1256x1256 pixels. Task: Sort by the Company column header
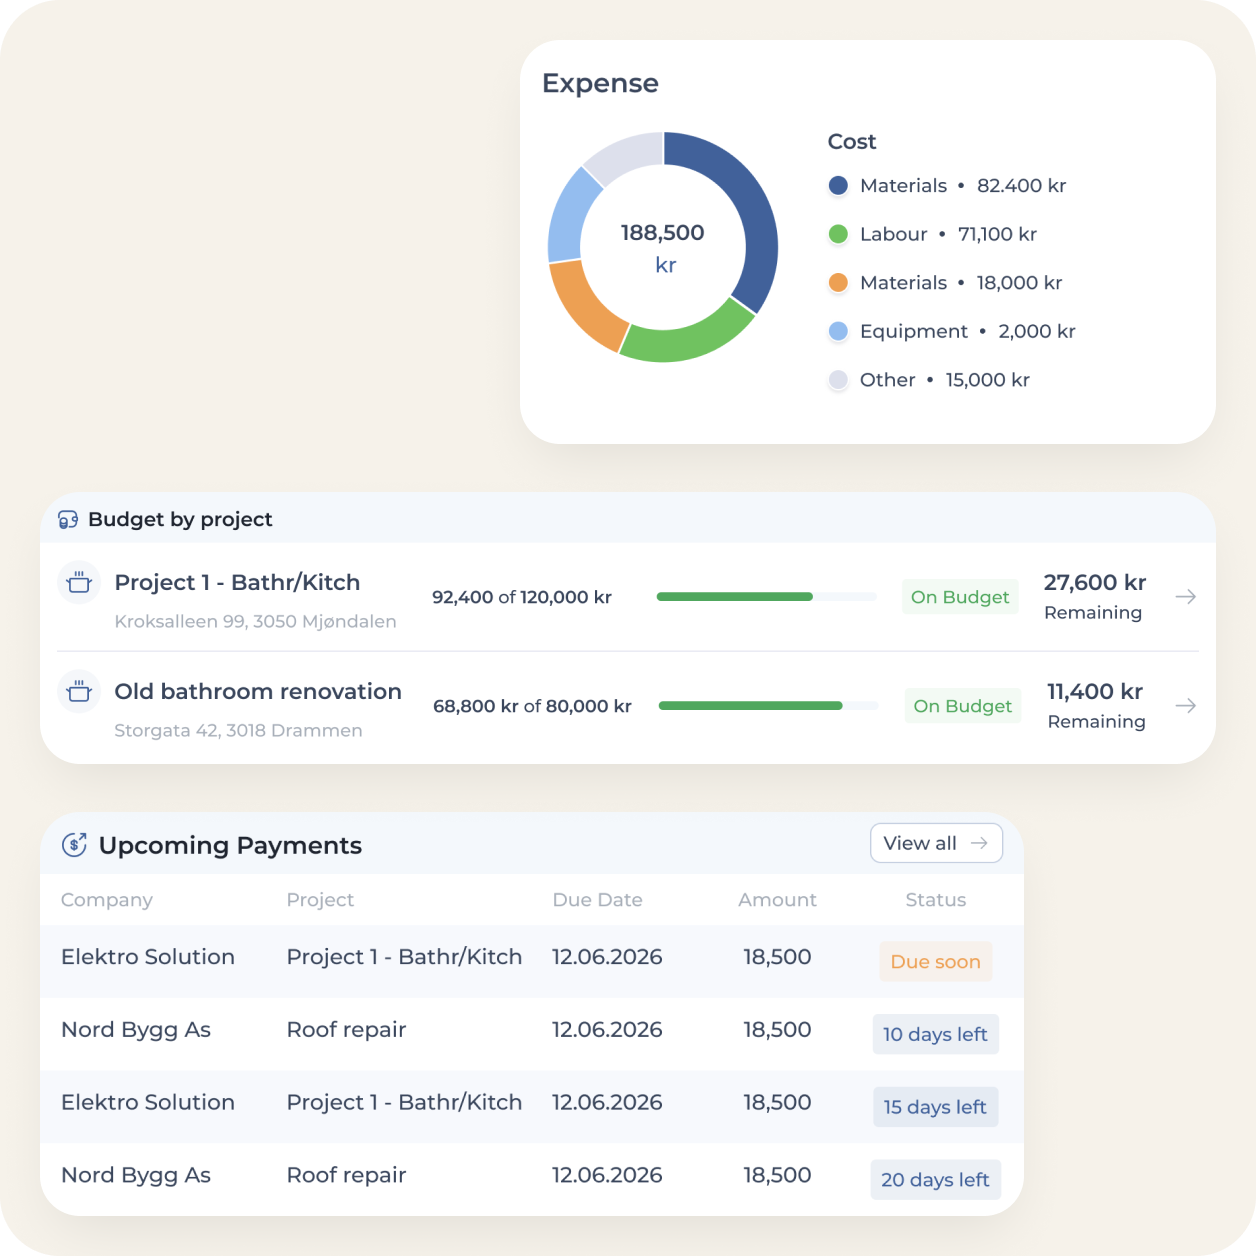click(107, 900)
